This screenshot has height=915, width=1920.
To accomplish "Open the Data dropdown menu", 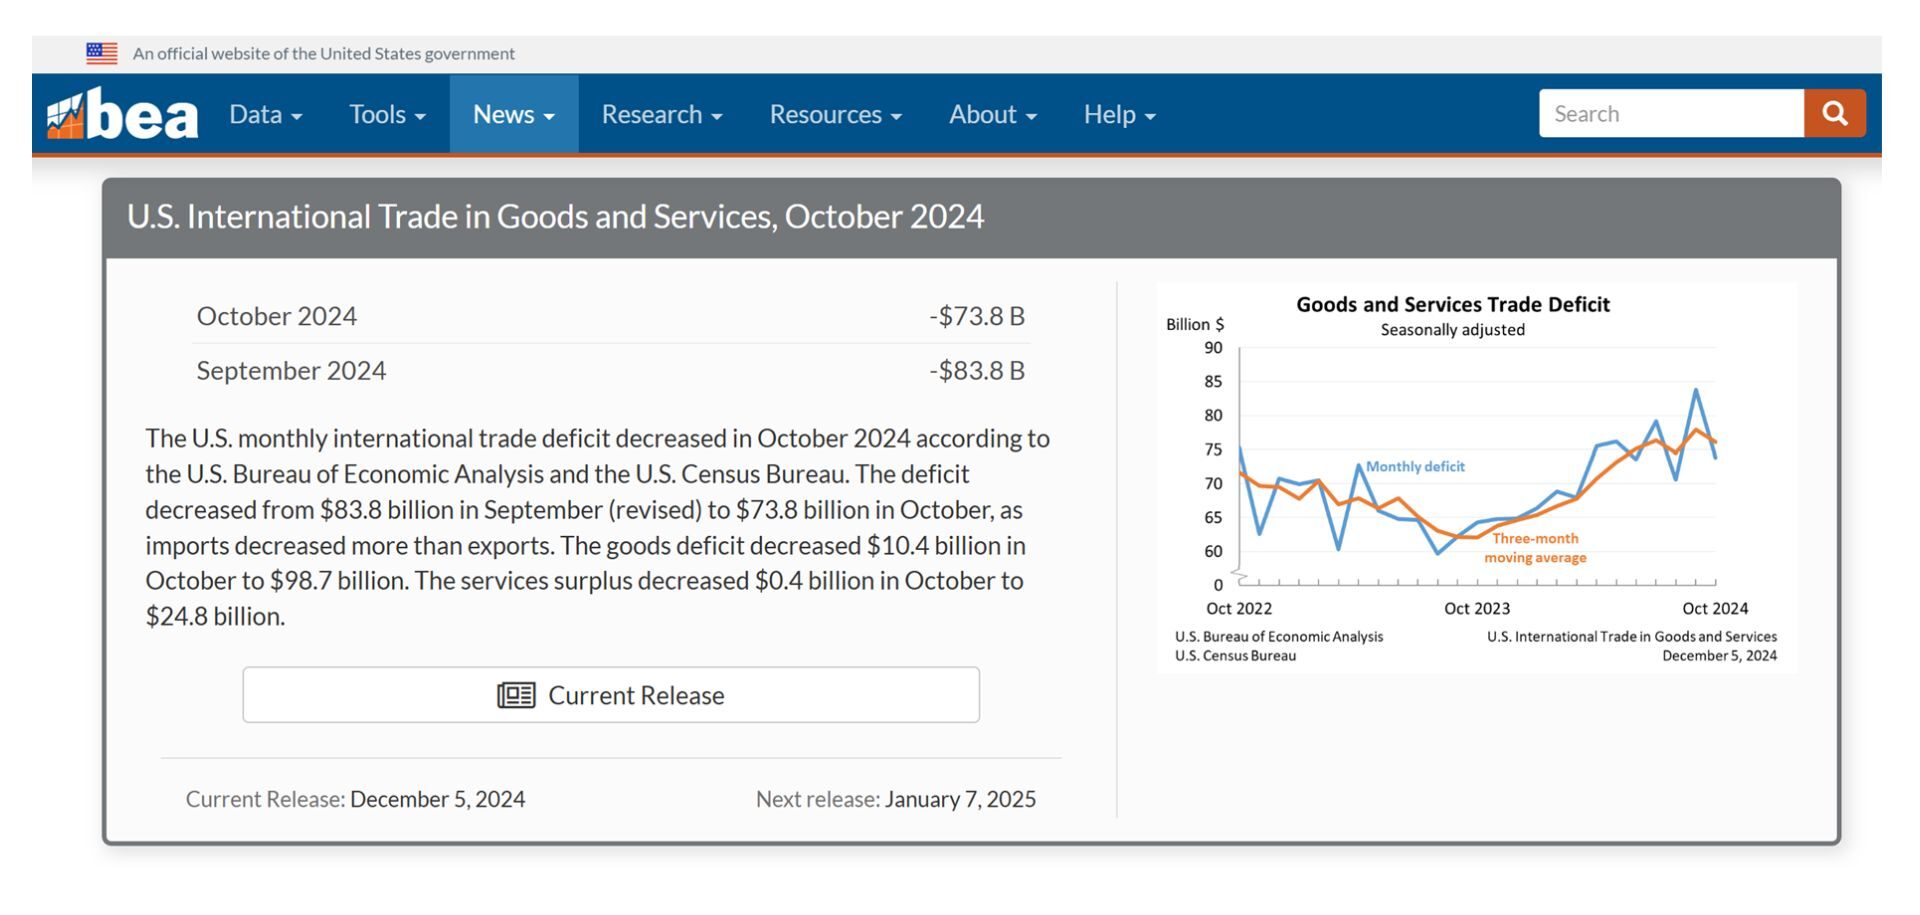I will [x=265, y=115].
